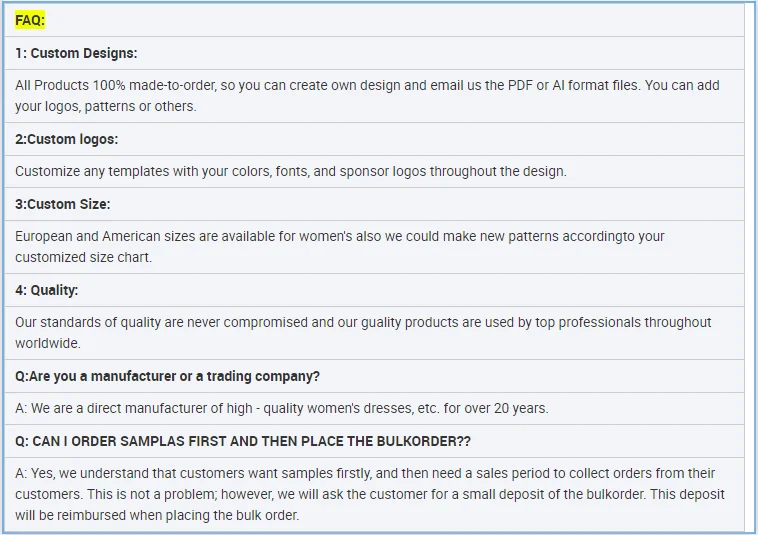Click the highlighted FAQ heading
The image size is (758, 535).
30,20
